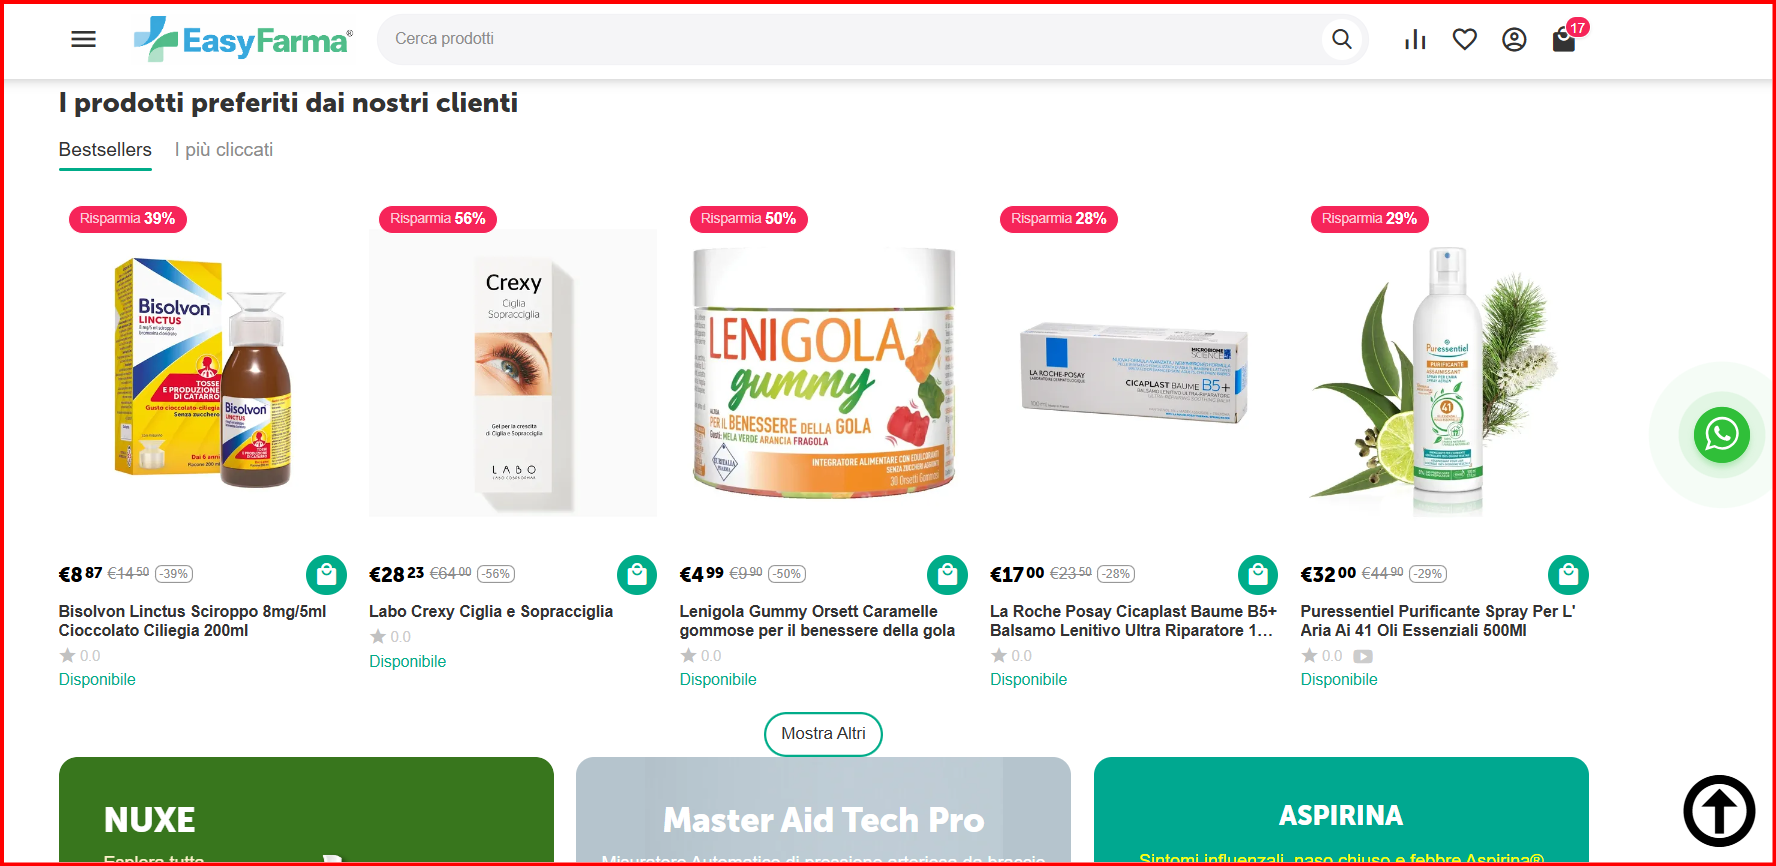This screenshot has width=1776, height=866.
Task: Open the user account icon
Action: click(1514, 39)
